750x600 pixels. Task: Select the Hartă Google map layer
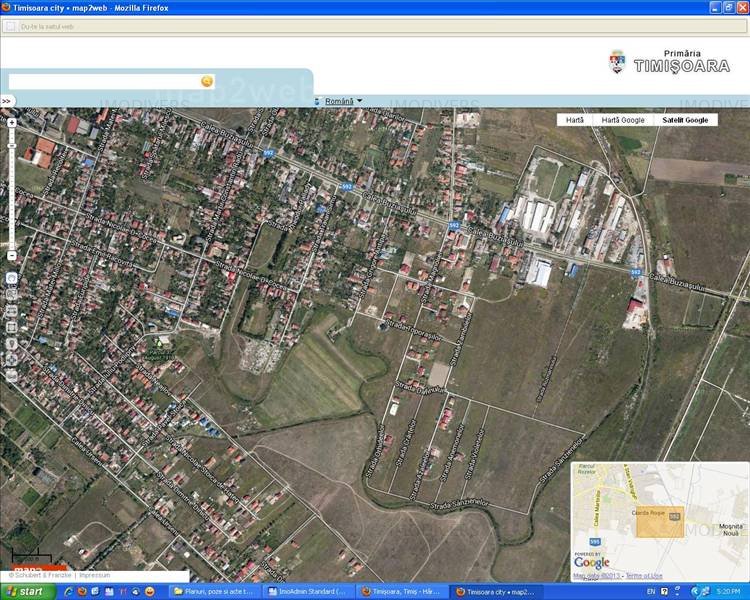click(623, 120)
